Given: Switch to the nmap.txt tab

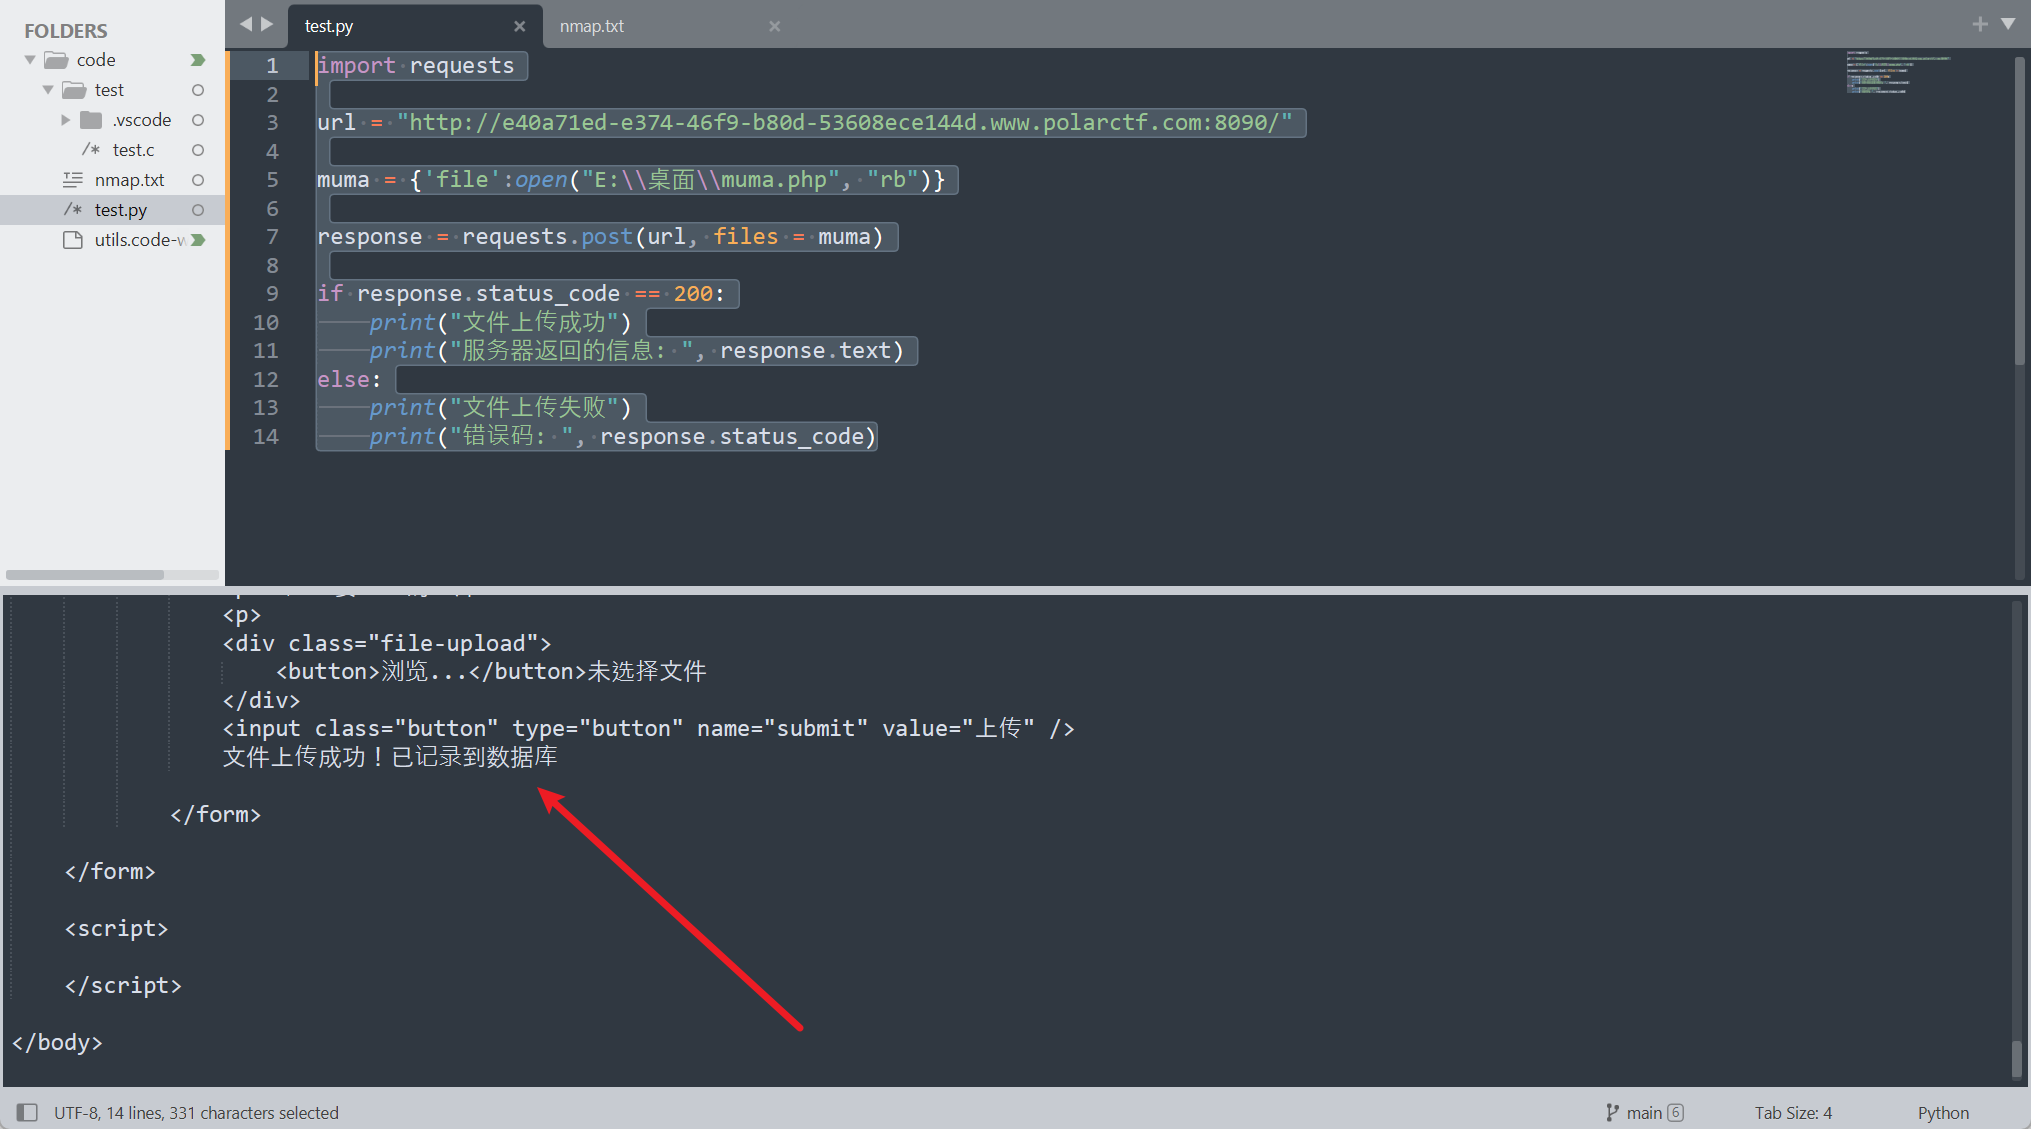Looking at the screenshot, I should (592, 26).
